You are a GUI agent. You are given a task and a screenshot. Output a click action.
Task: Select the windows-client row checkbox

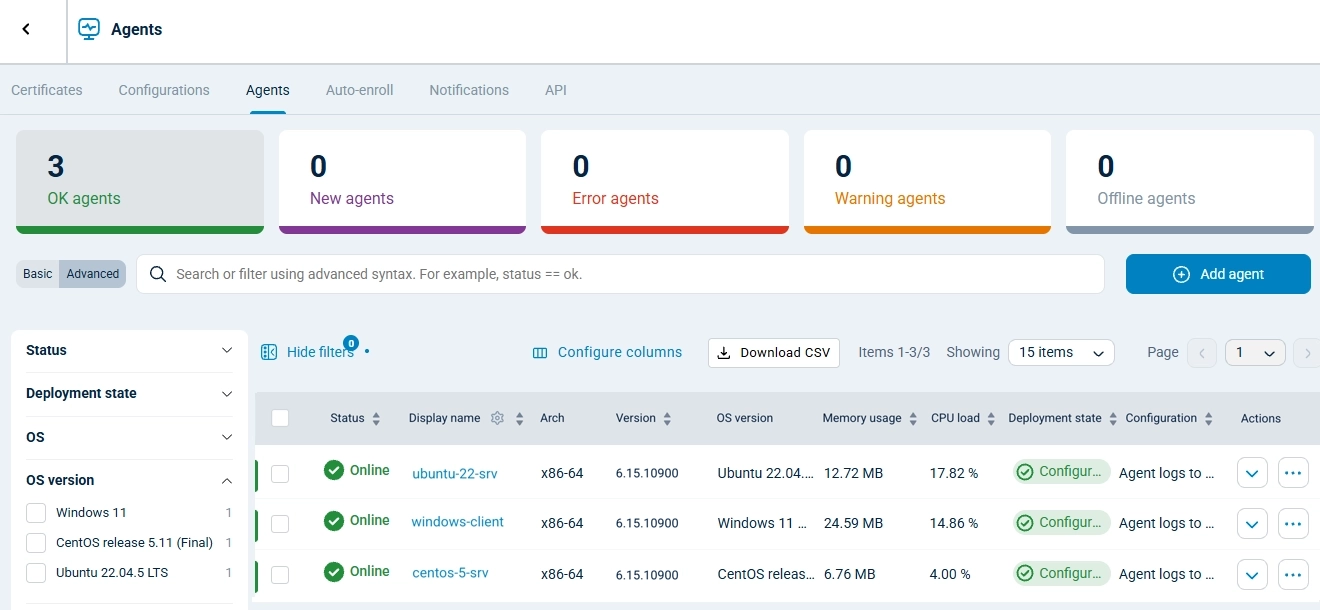280,524
